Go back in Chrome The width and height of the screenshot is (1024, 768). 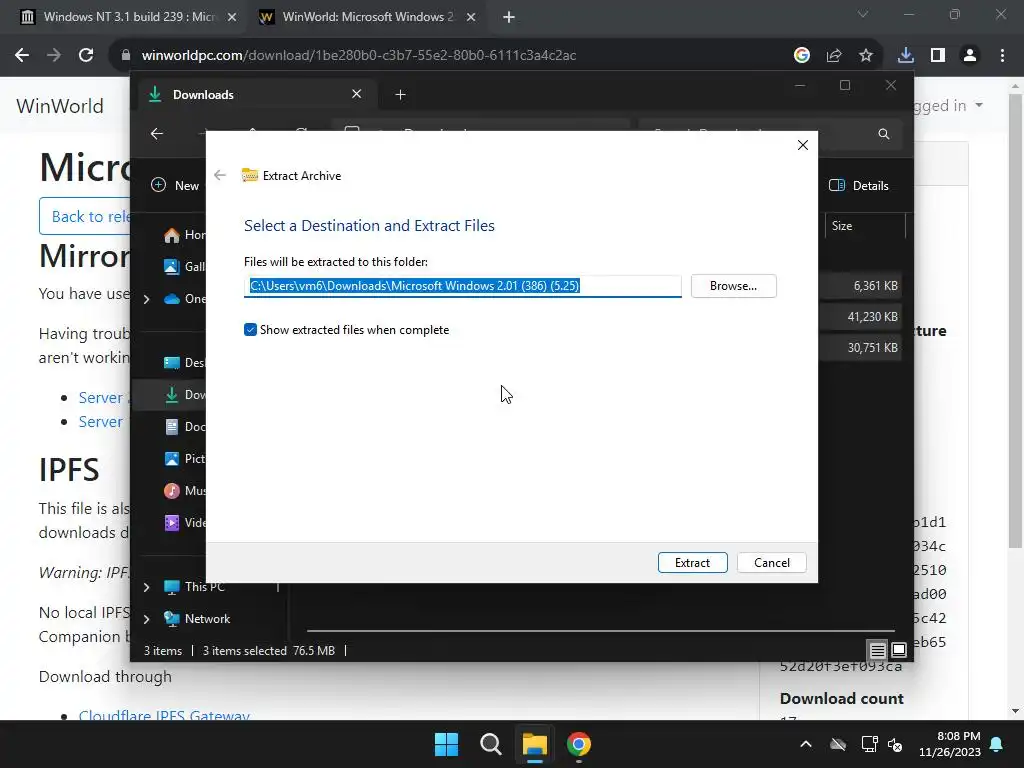coord(22,56)
